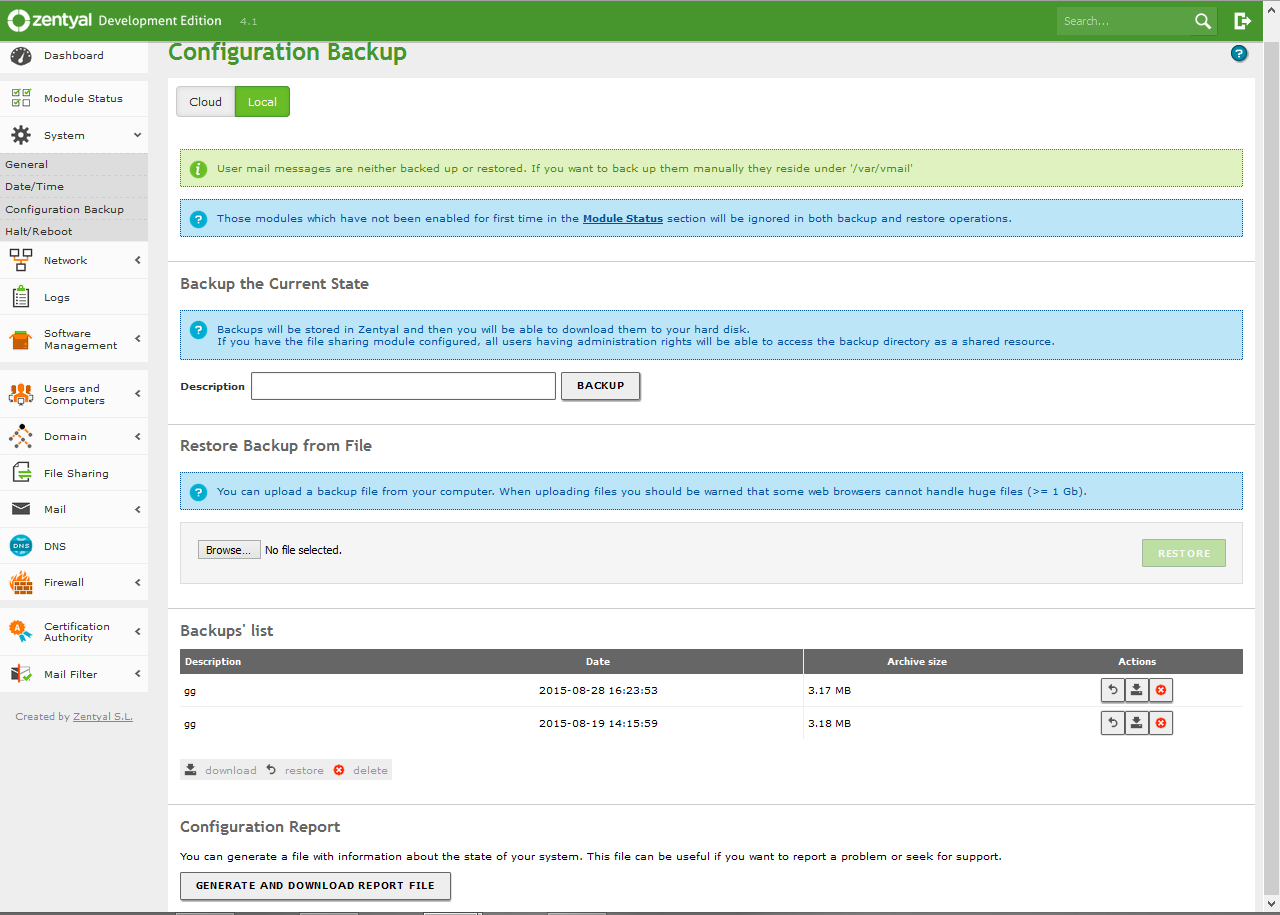Viewport: 1280px width, 915px height.
Task: Expand the Firewall menu arrow
Action: [137, 582]
